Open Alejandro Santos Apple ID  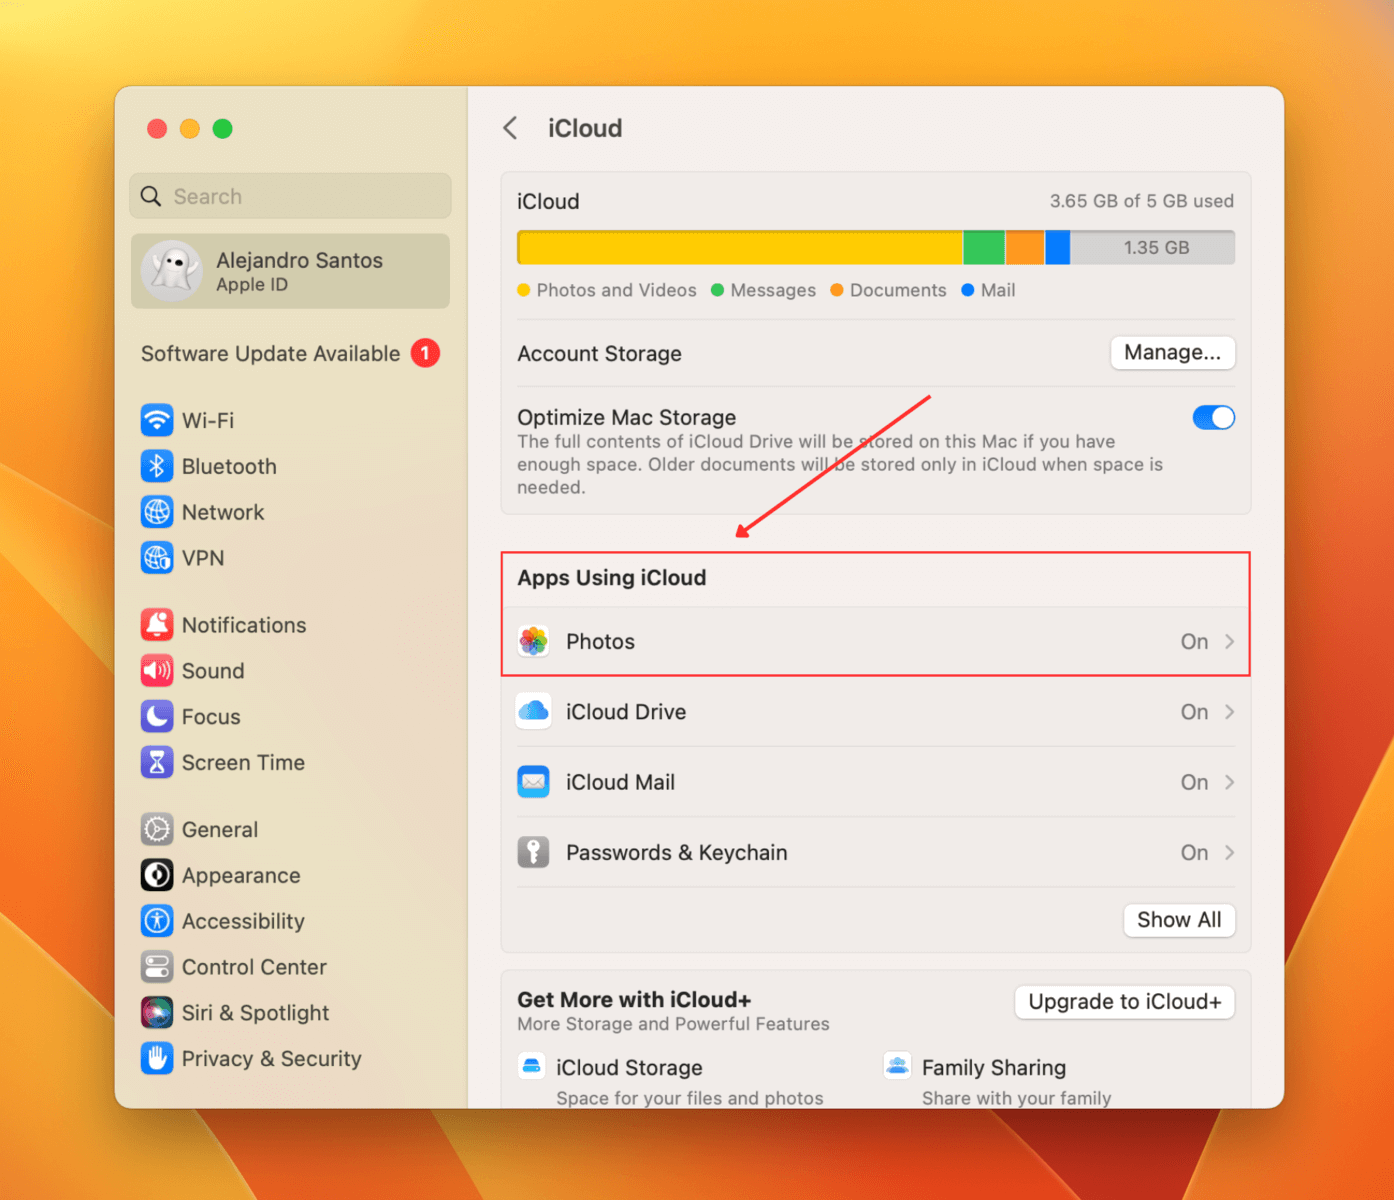[290, 271]
